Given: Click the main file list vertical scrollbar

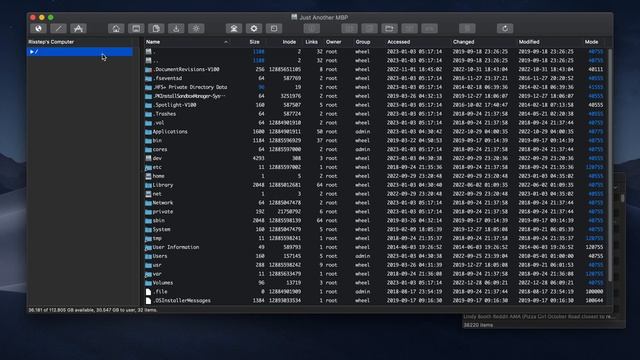Looking at the screenshot, I should click(610, 165).
